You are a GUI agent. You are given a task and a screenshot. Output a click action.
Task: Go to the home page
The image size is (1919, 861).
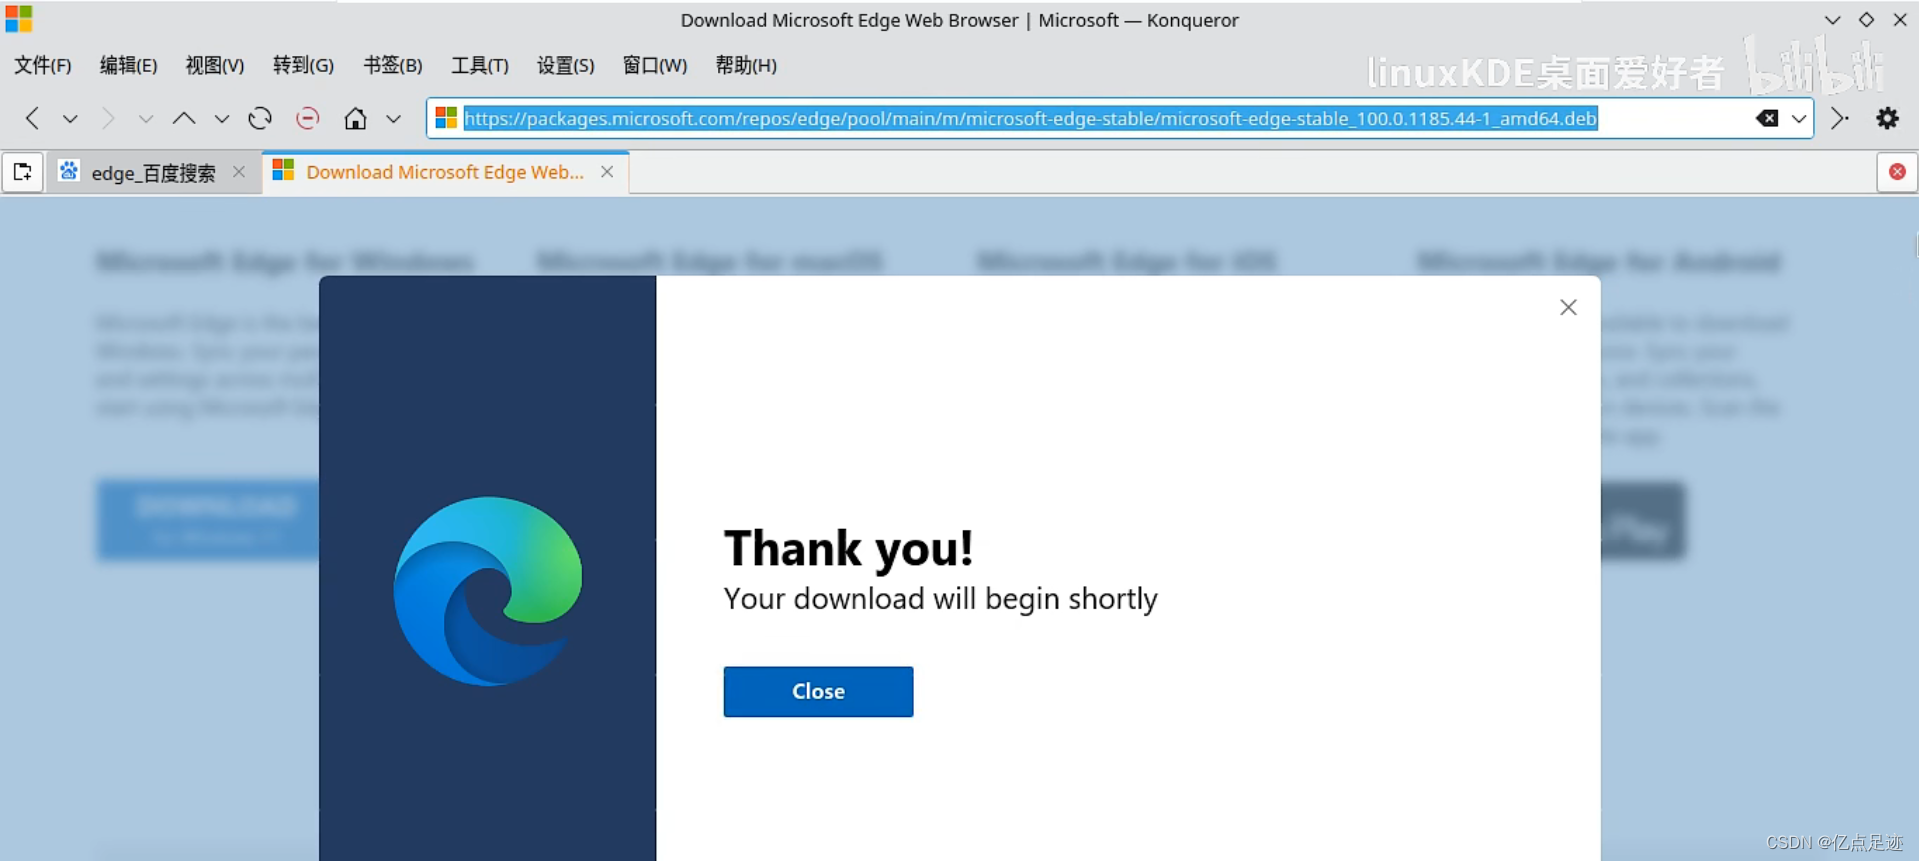click(x=355, y=118)
